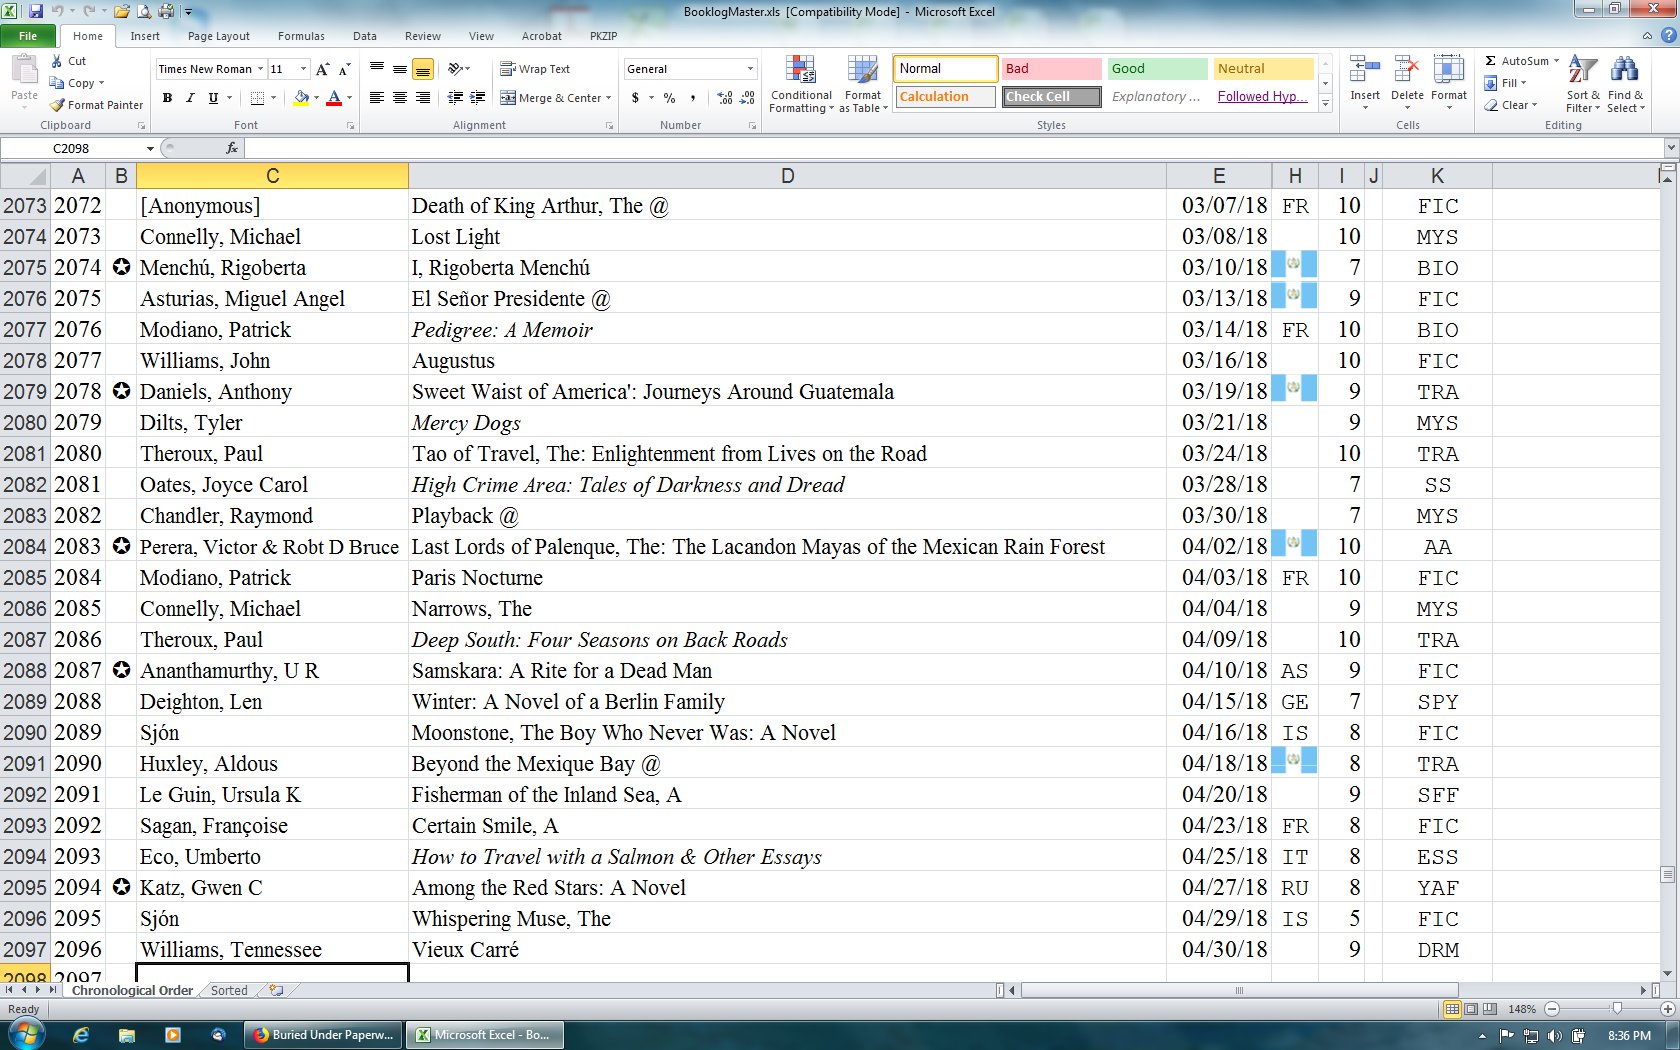Viewport: 1680px width, 1050px height.
Task: Open the Name Box dropdown arrow
Action: pyautogui.click(x=150, y=148)
